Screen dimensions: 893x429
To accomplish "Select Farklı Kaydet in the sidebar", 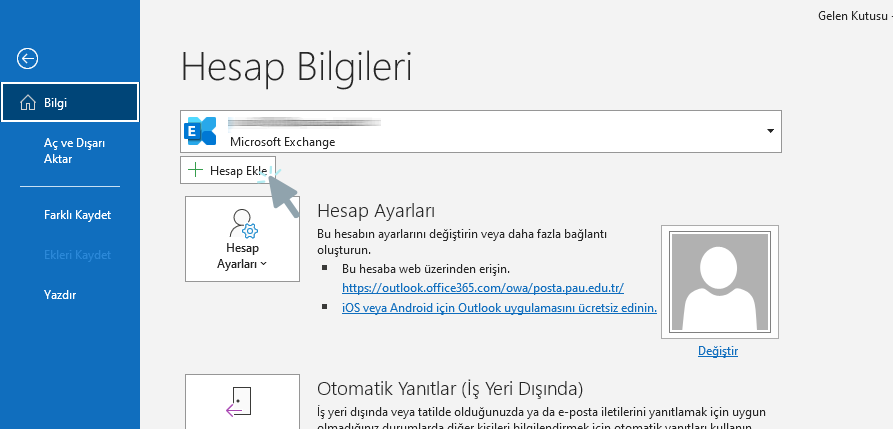I will pos(77,215).
